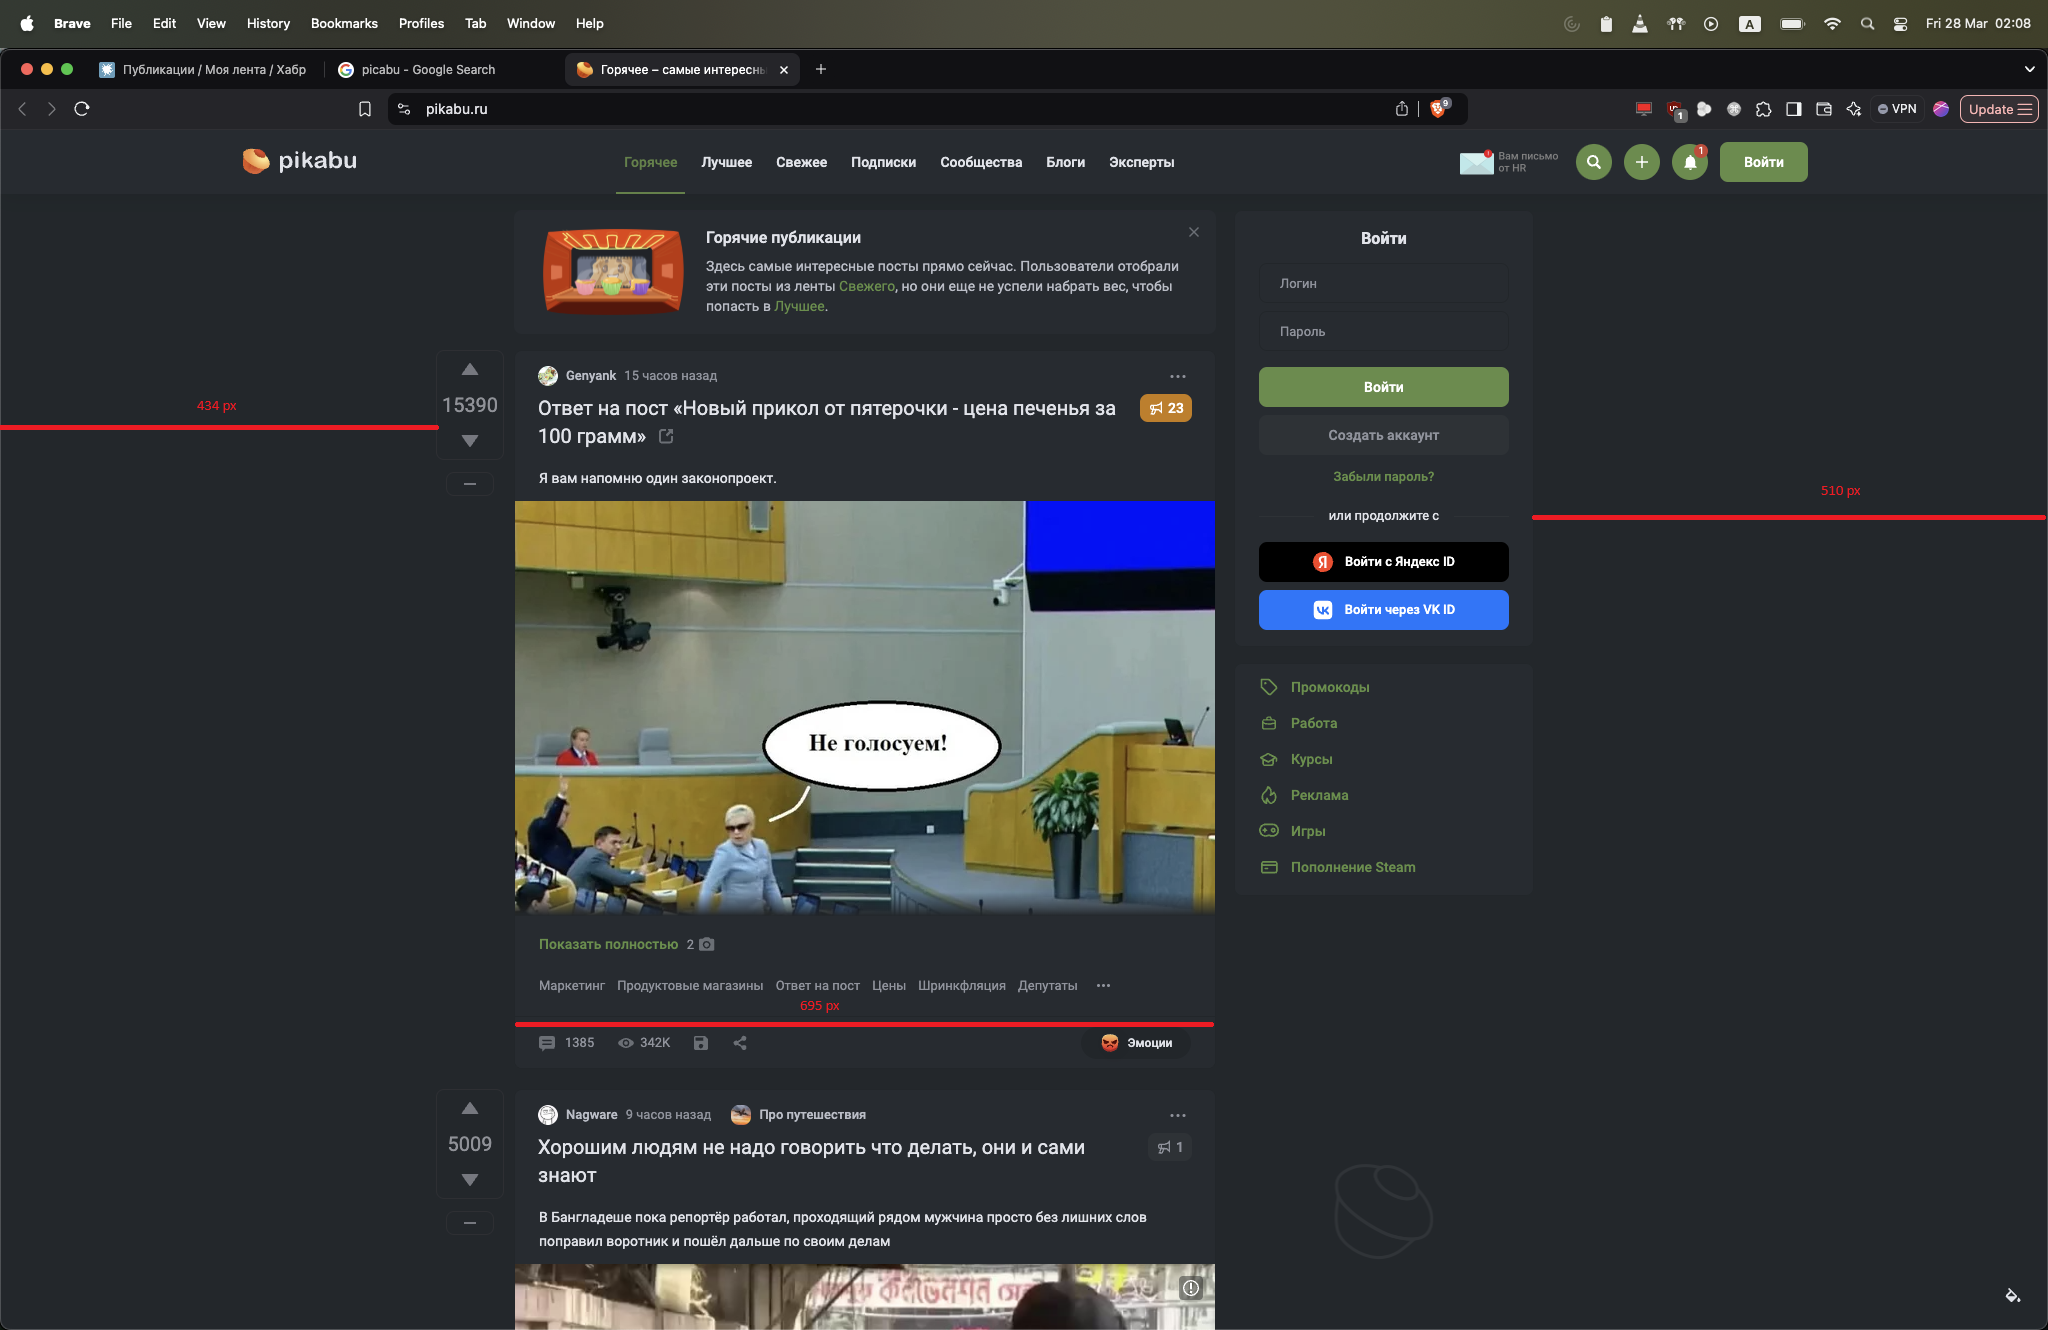
Task: Click the green search icon in header
Action: (x=1593, y=162)
